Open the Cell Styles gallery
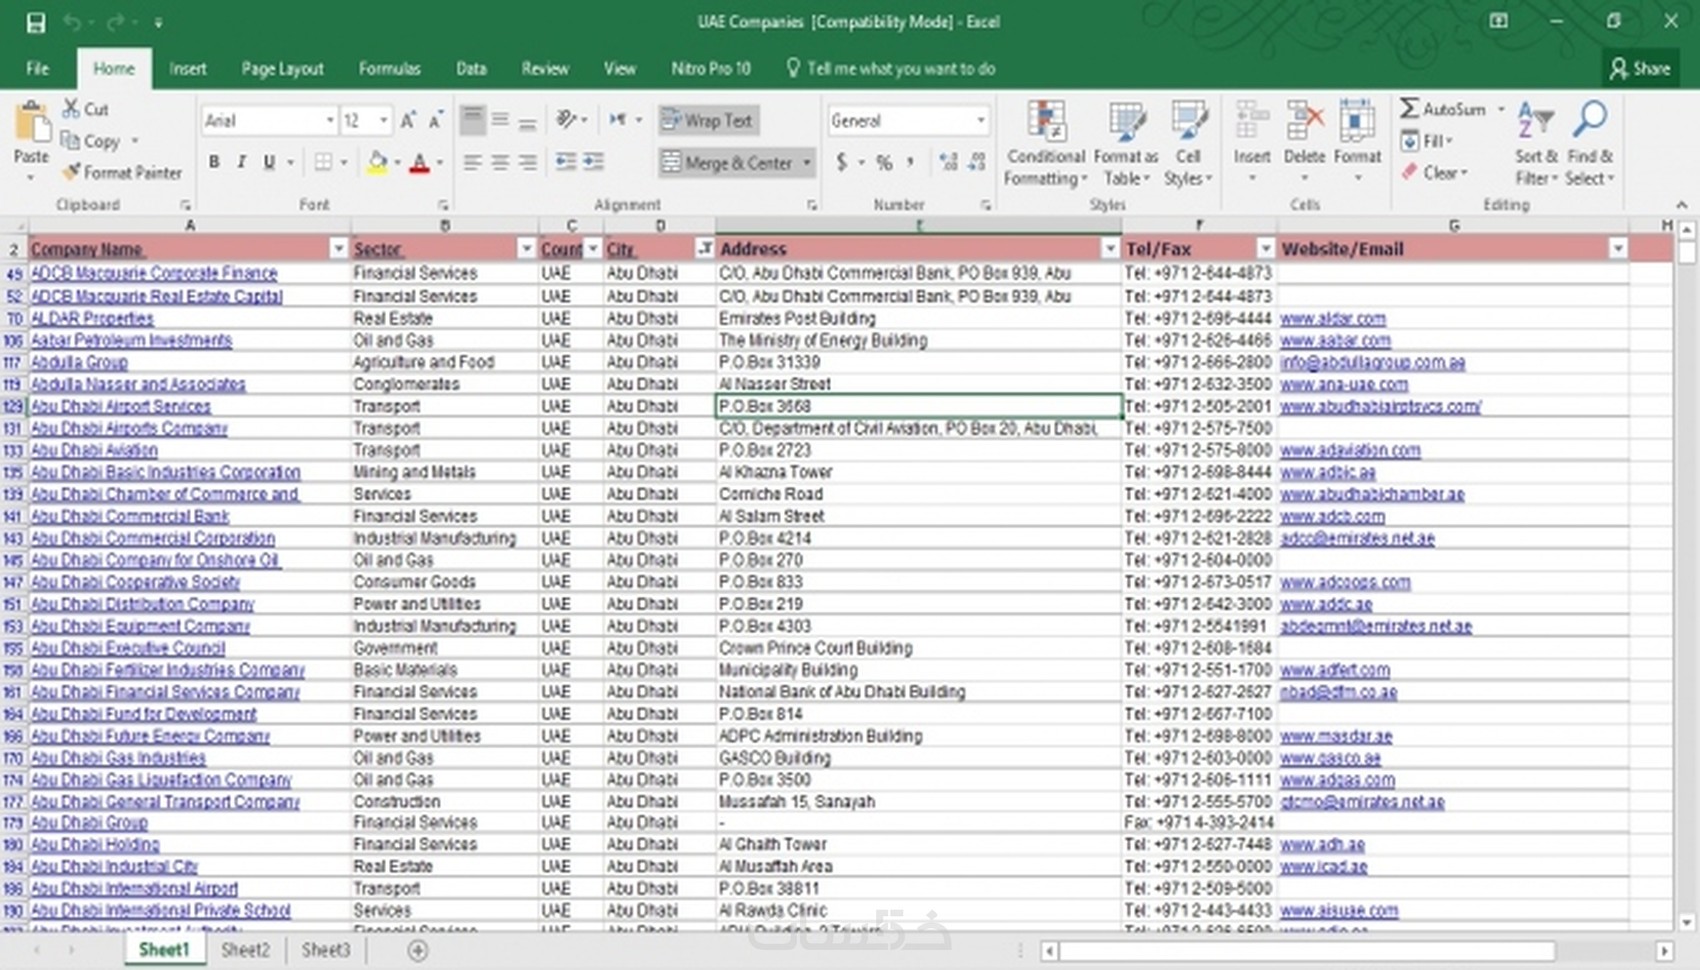This screenshot has height=970, width=1700. pos(1188,144)
